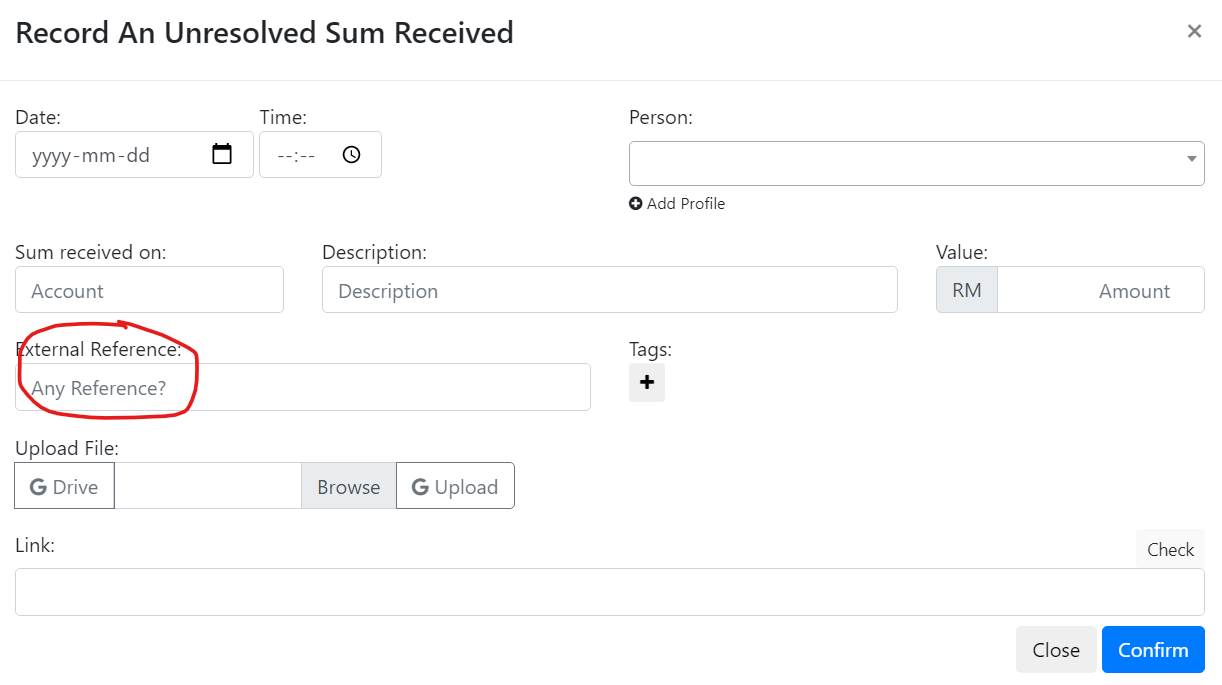Close the dialog with the X icon
The height and width of the screenshot is (685, 1222).
(x=1194, y=31)
